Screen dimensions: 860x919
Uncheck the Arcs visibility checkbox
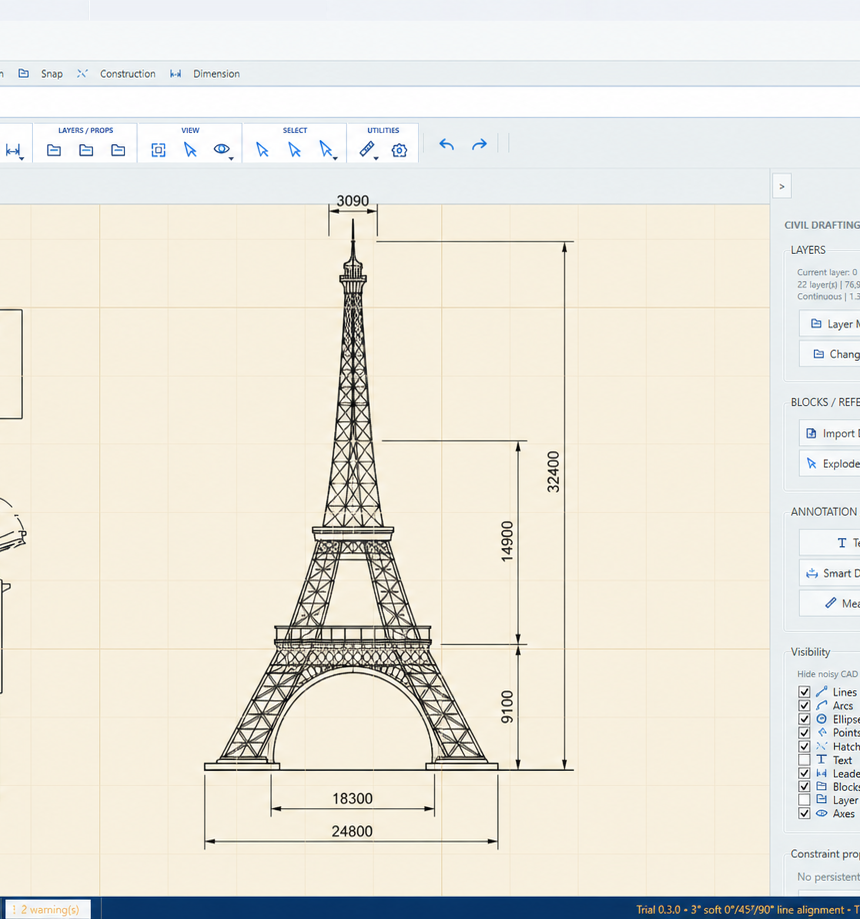(804, 705)
